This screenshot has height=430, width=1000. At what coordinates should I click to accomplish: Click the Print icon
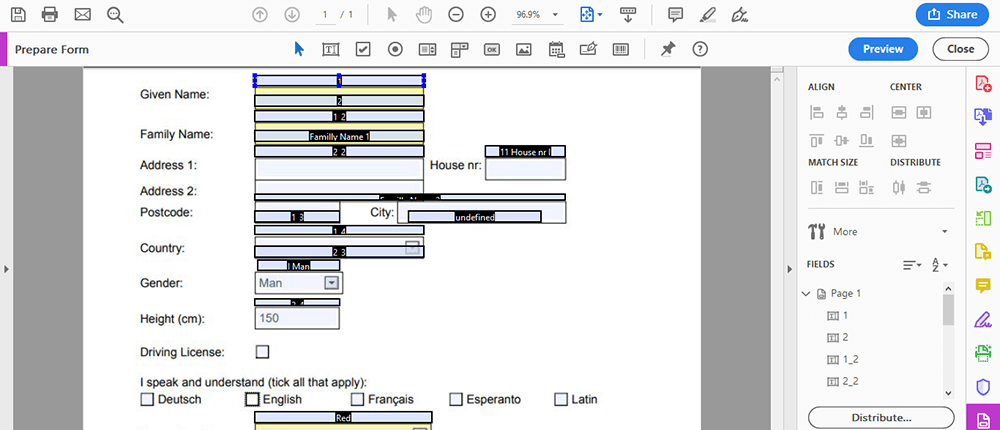coord(50,15)
